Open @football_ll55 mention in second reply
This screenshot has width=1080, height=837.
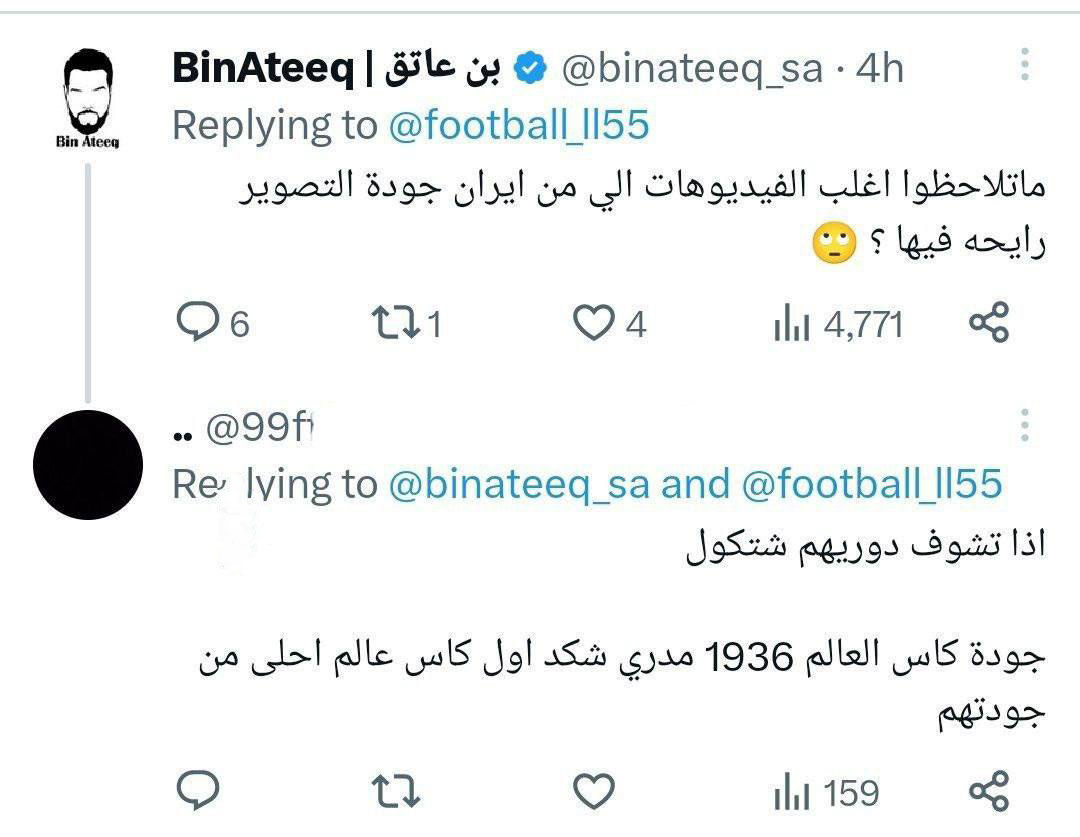pyautogui.click(x=872, y=485)
